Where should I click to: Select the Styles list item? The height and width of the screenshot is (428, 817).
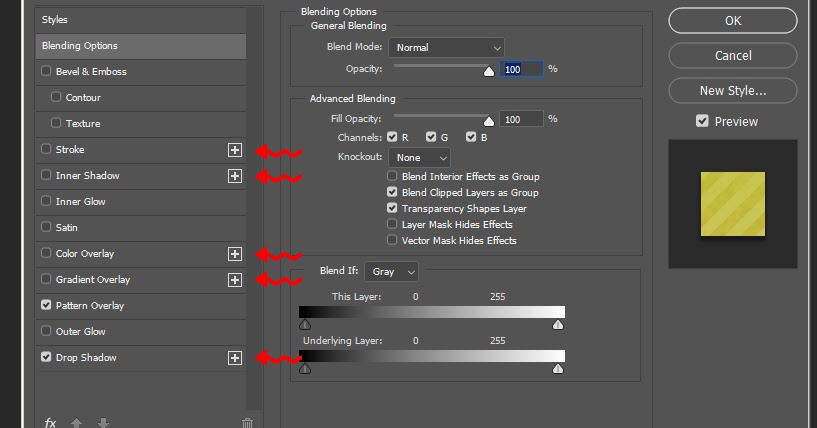tap(141, 20)
